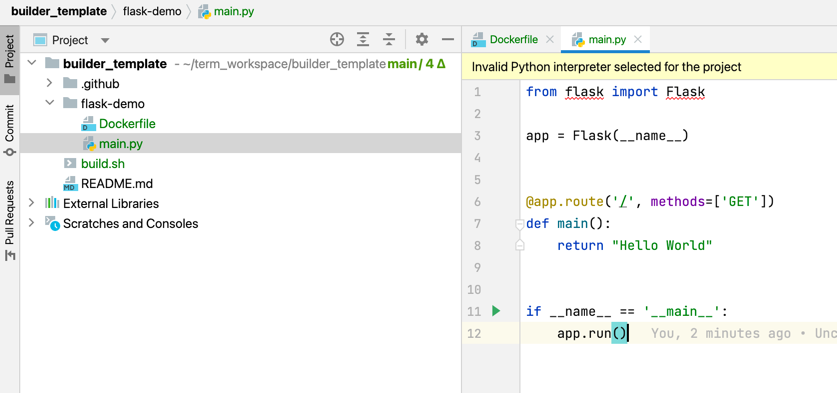Click the '__main__' string on line 11
Screen dimensions: 837x393
[682, 311]
